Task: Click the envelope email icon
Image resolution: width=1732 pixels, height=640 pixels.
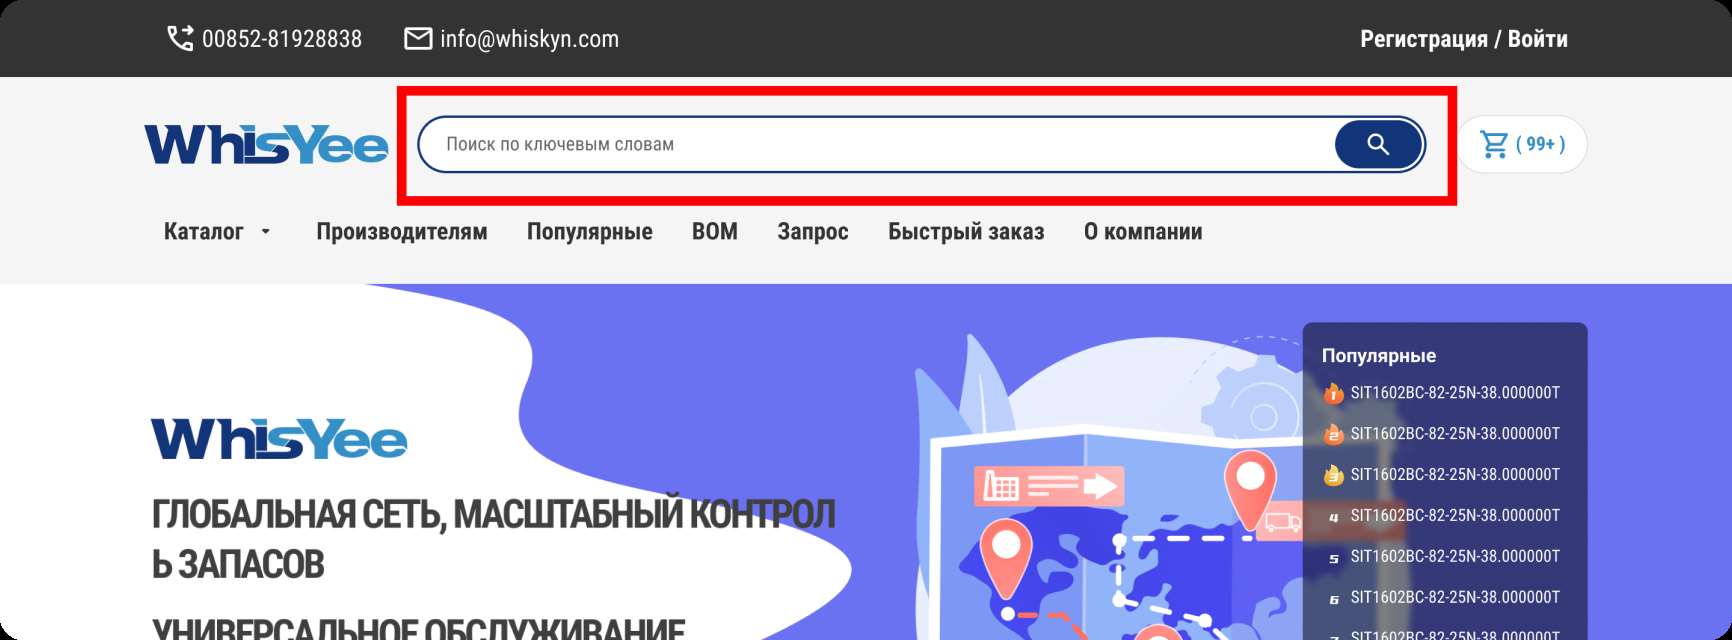Action: point(417,38)
